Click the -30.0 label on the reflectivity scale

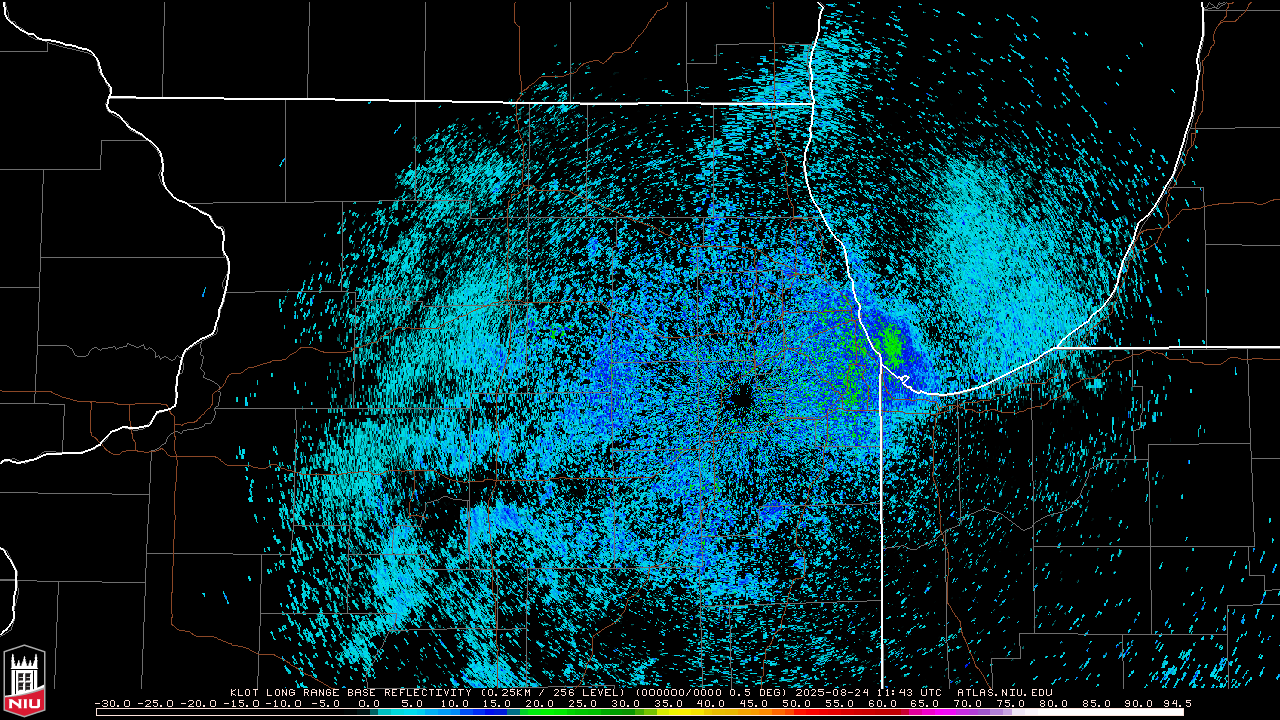point(112,703)
